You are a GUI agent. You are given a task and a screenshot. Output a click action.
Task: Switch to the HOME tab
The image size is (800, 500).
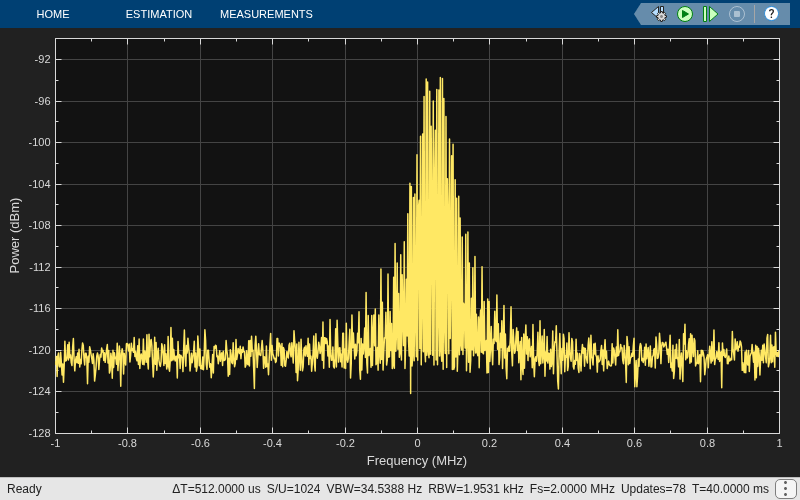pyautogui.click(x=53, y=14)
